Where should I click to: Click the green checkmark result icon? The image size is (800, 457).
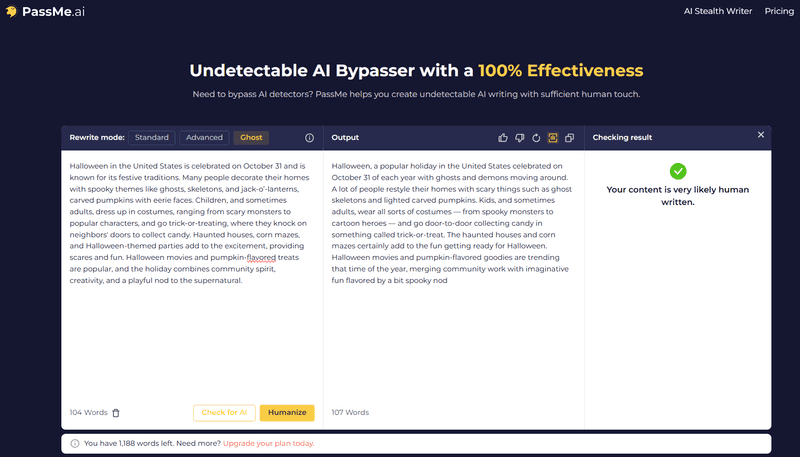[x=678, y=171]
